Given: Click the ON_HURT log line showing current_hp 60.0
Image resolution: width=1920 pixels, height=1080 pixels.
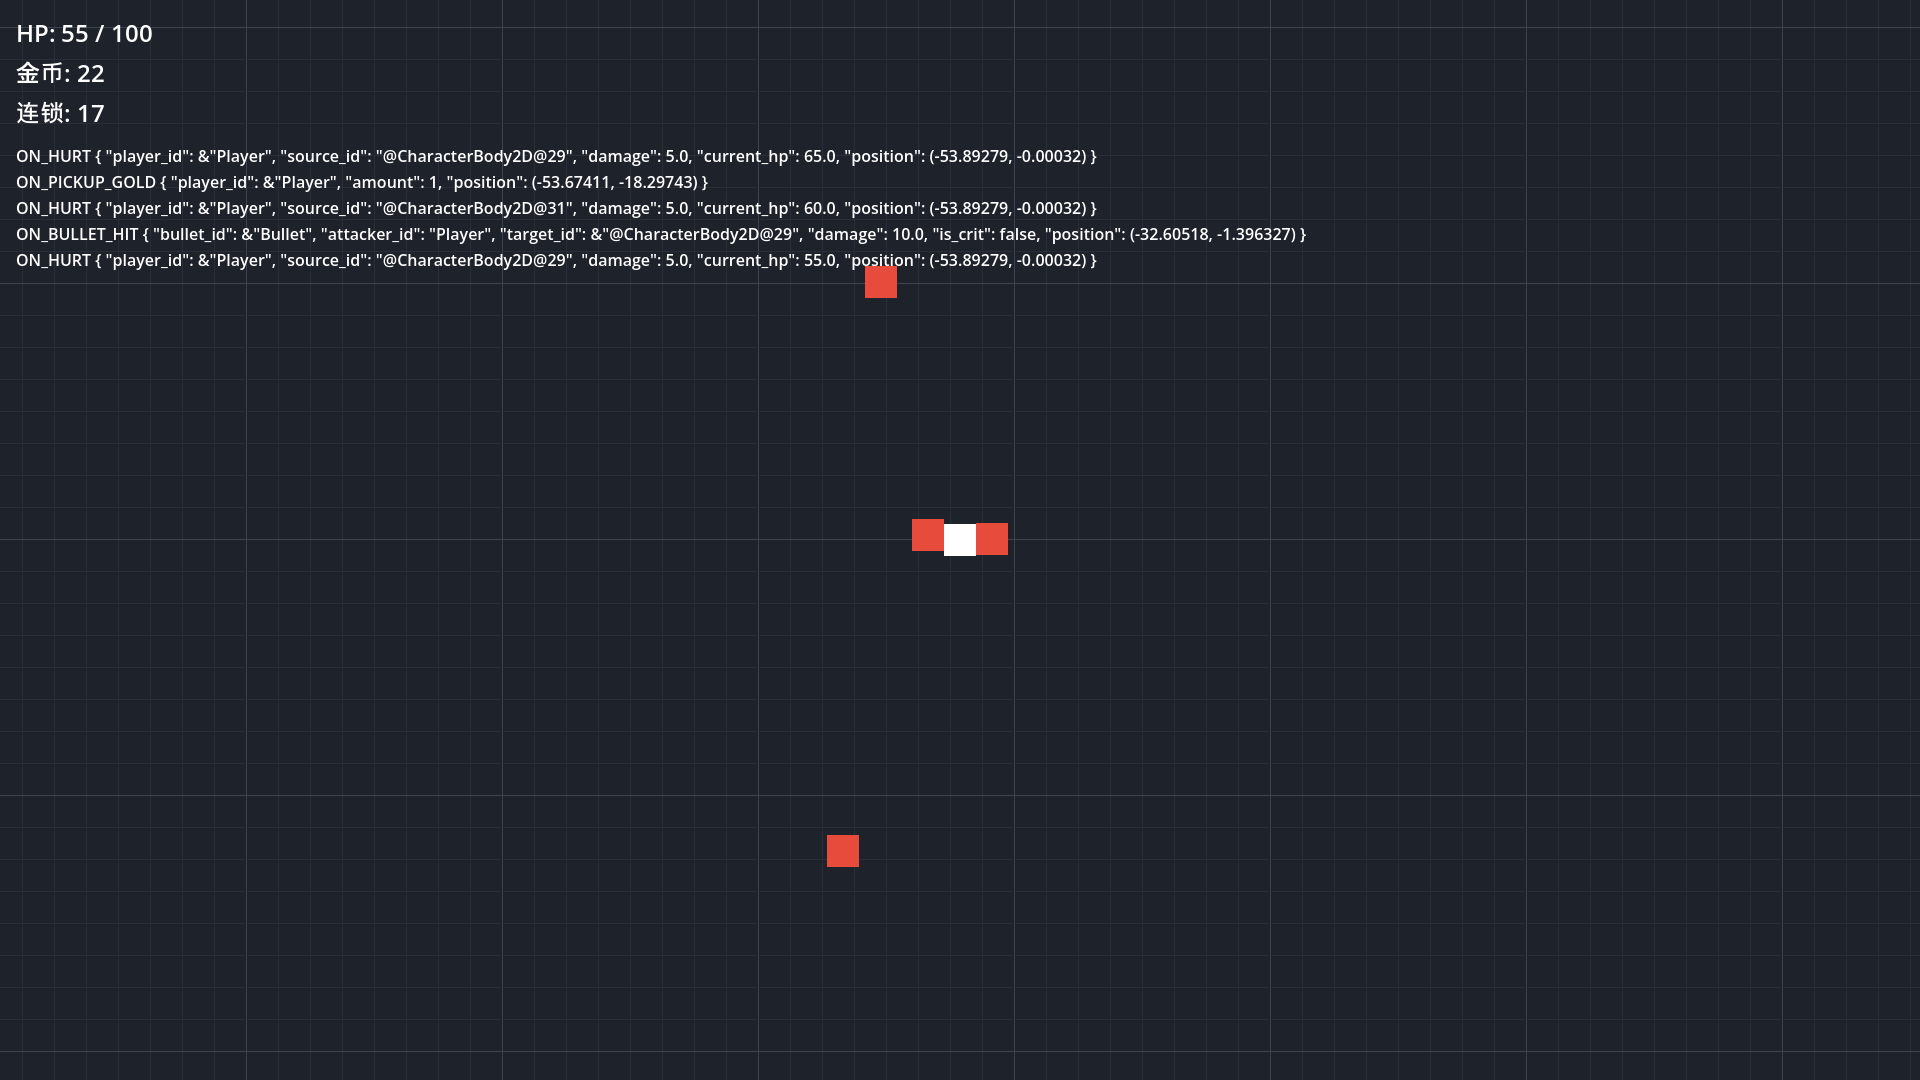Looking at the screenshot, I should pos(556,208).
